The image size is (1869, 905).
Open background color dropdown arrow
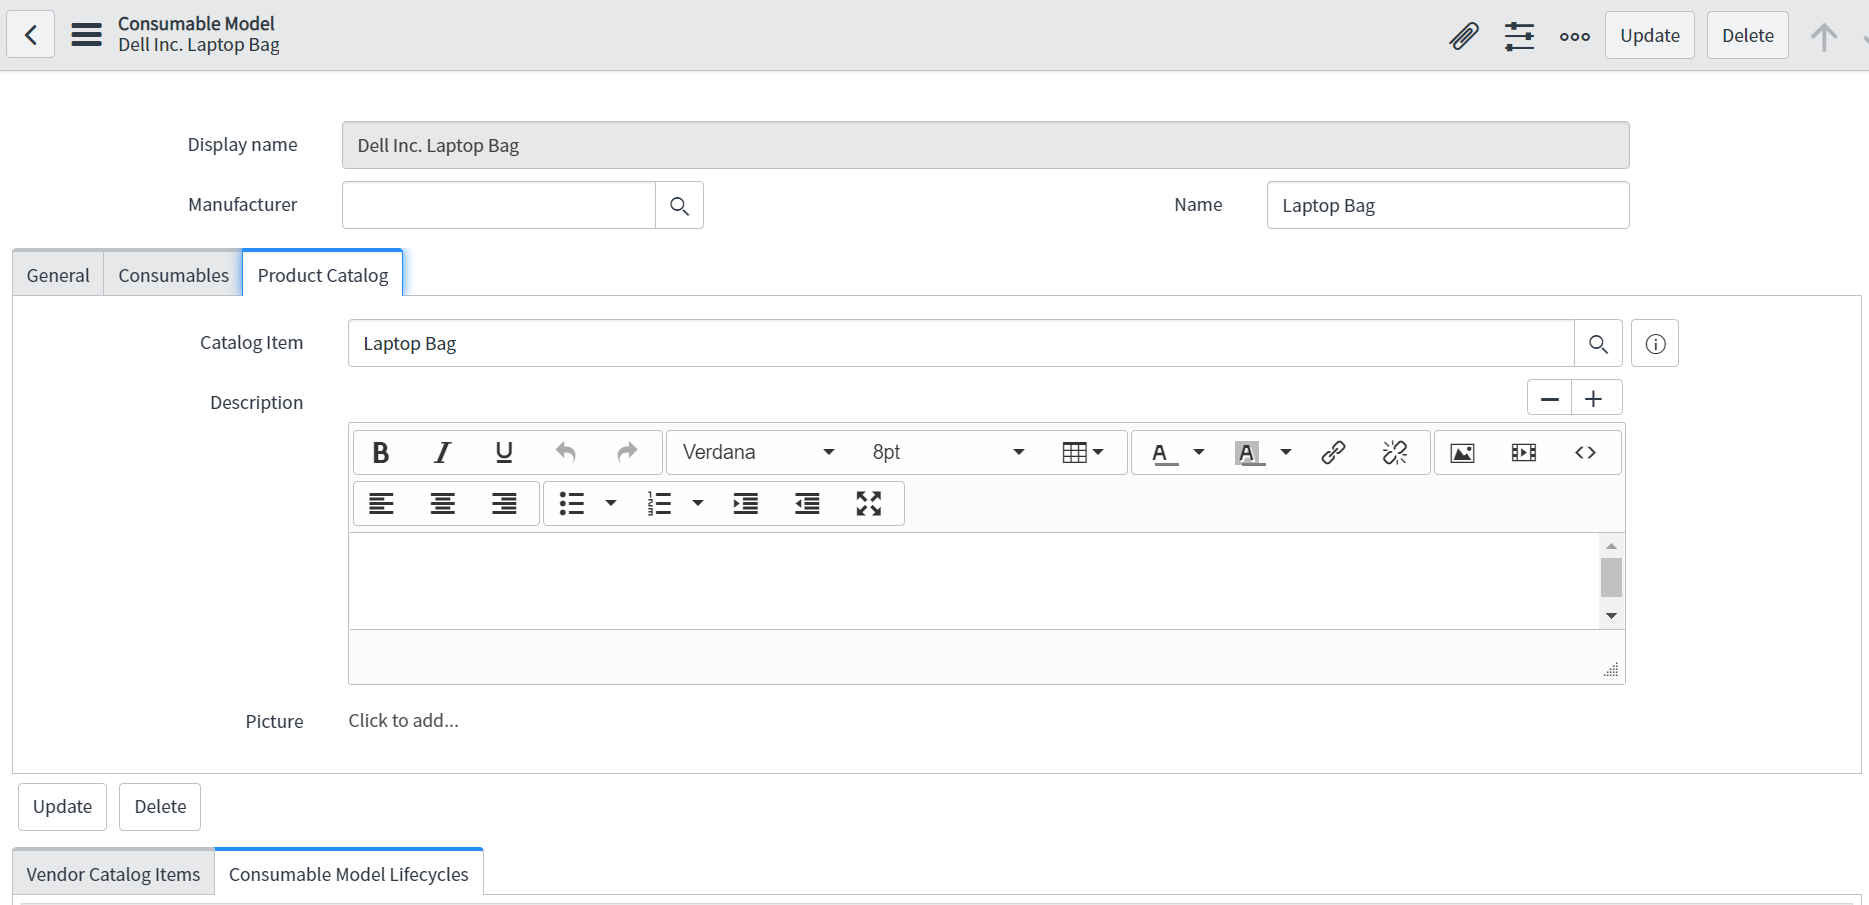[1286, 452]
